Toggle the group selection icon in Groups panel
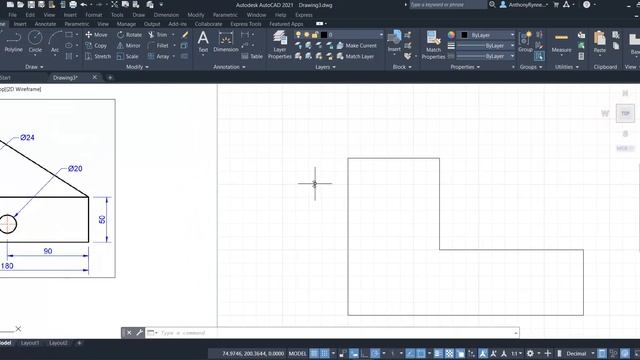 pos(539,56)
